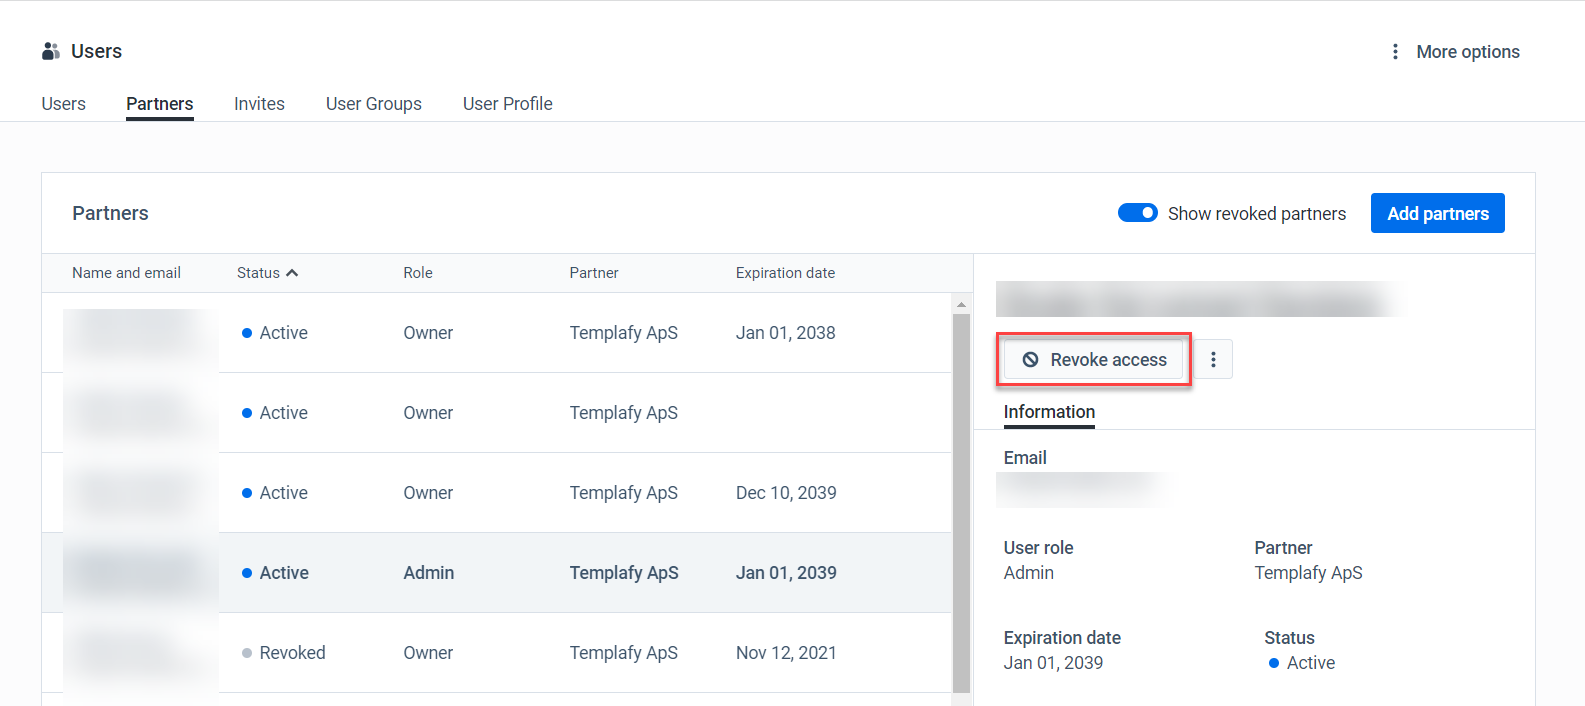Image resolution: width=1585 pixels, height=706 pixels.
Task: Click the Email label in details panel
Action: point(1025,458)
